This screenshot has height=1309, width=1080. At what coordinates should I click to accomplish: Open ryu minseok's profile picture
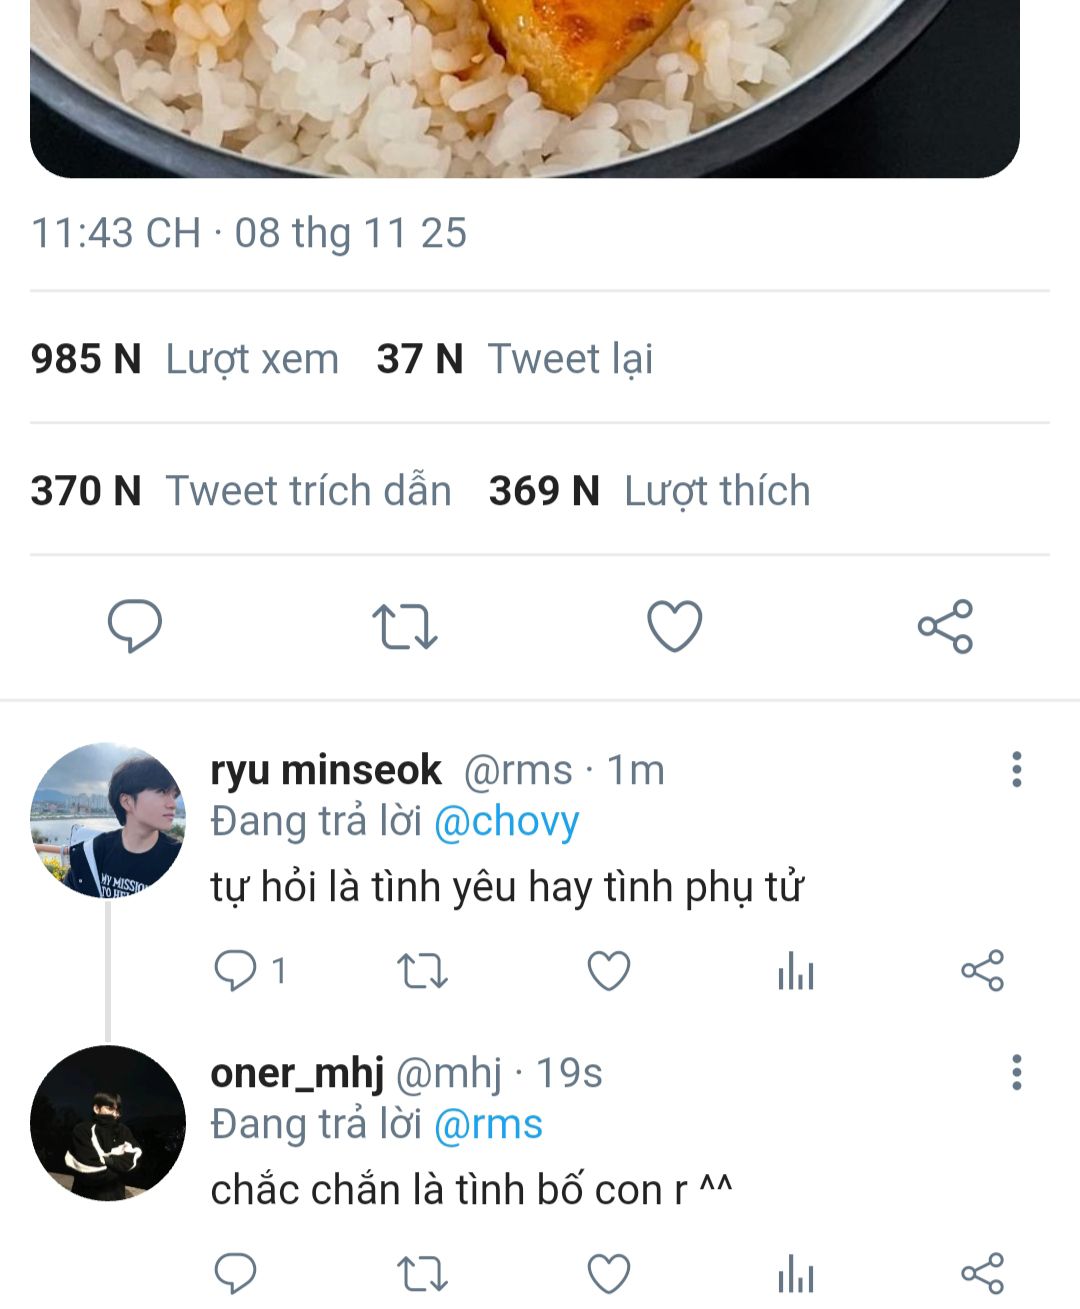[108, 820]
